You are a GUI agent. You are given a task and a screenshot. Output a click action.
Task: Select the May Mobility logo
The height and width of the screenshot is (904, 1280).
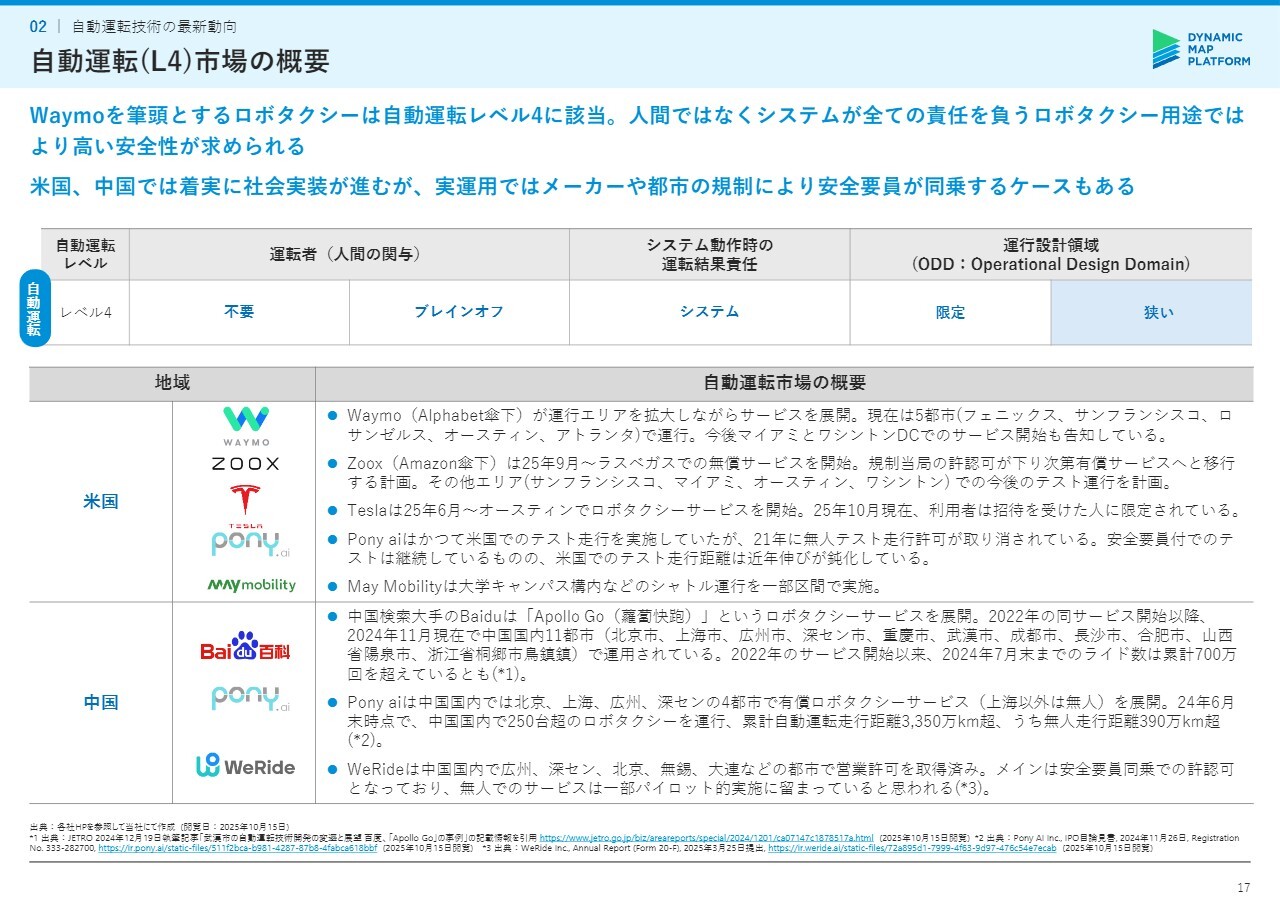pos(251,585)
